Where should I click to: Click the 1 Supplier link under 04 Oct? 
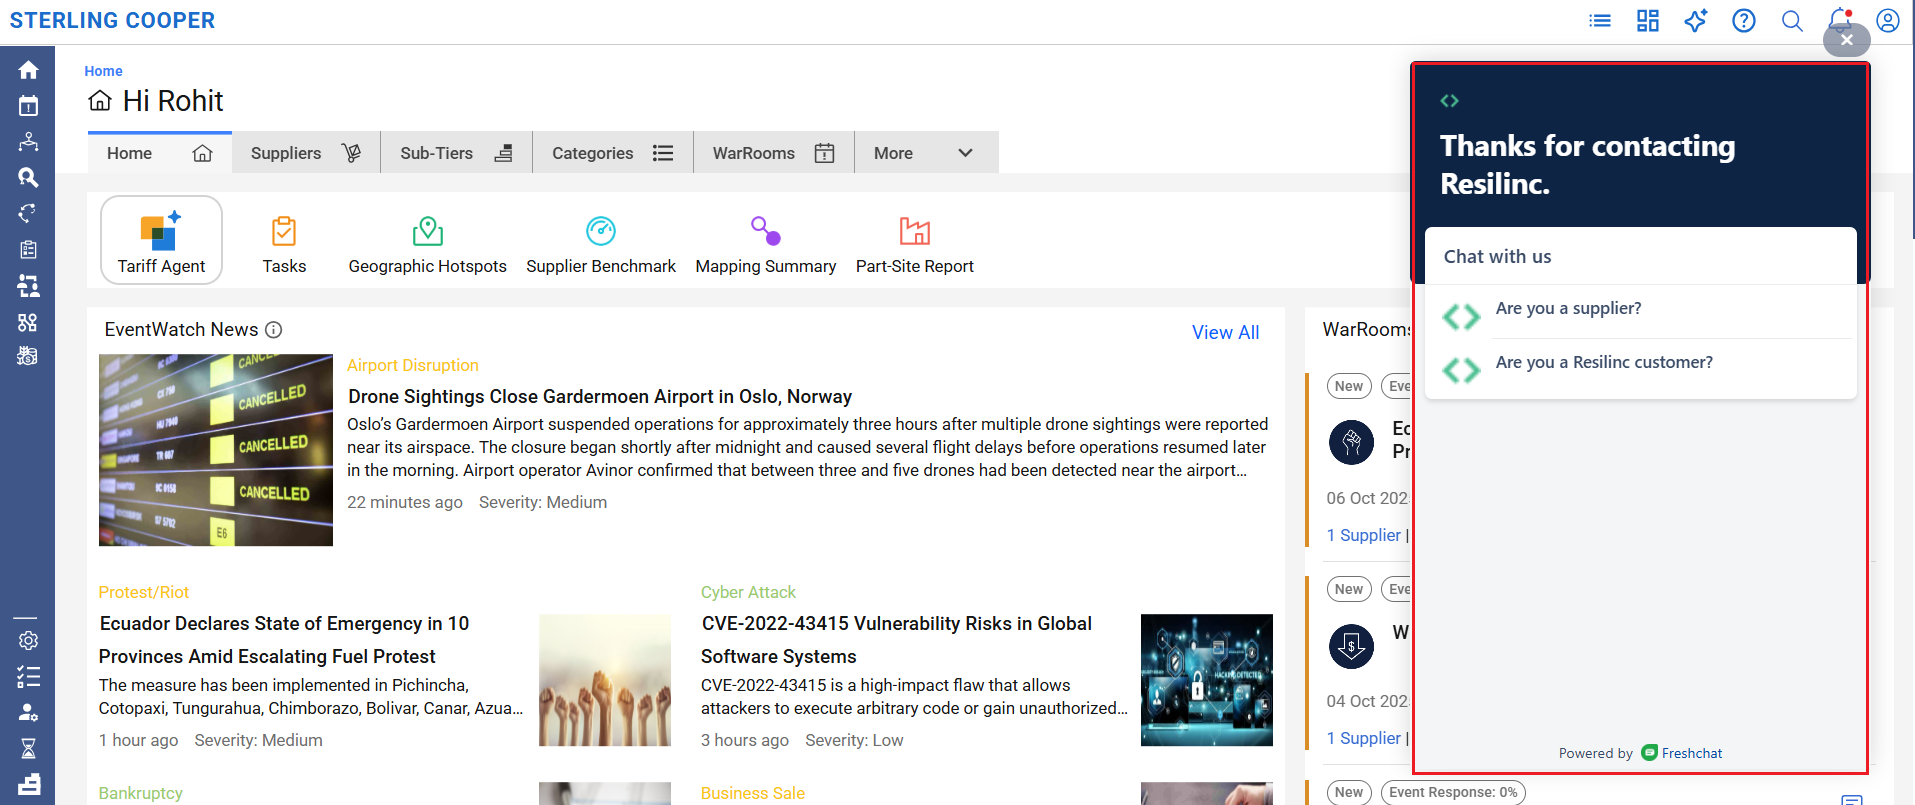click(x=1363, y=738)
